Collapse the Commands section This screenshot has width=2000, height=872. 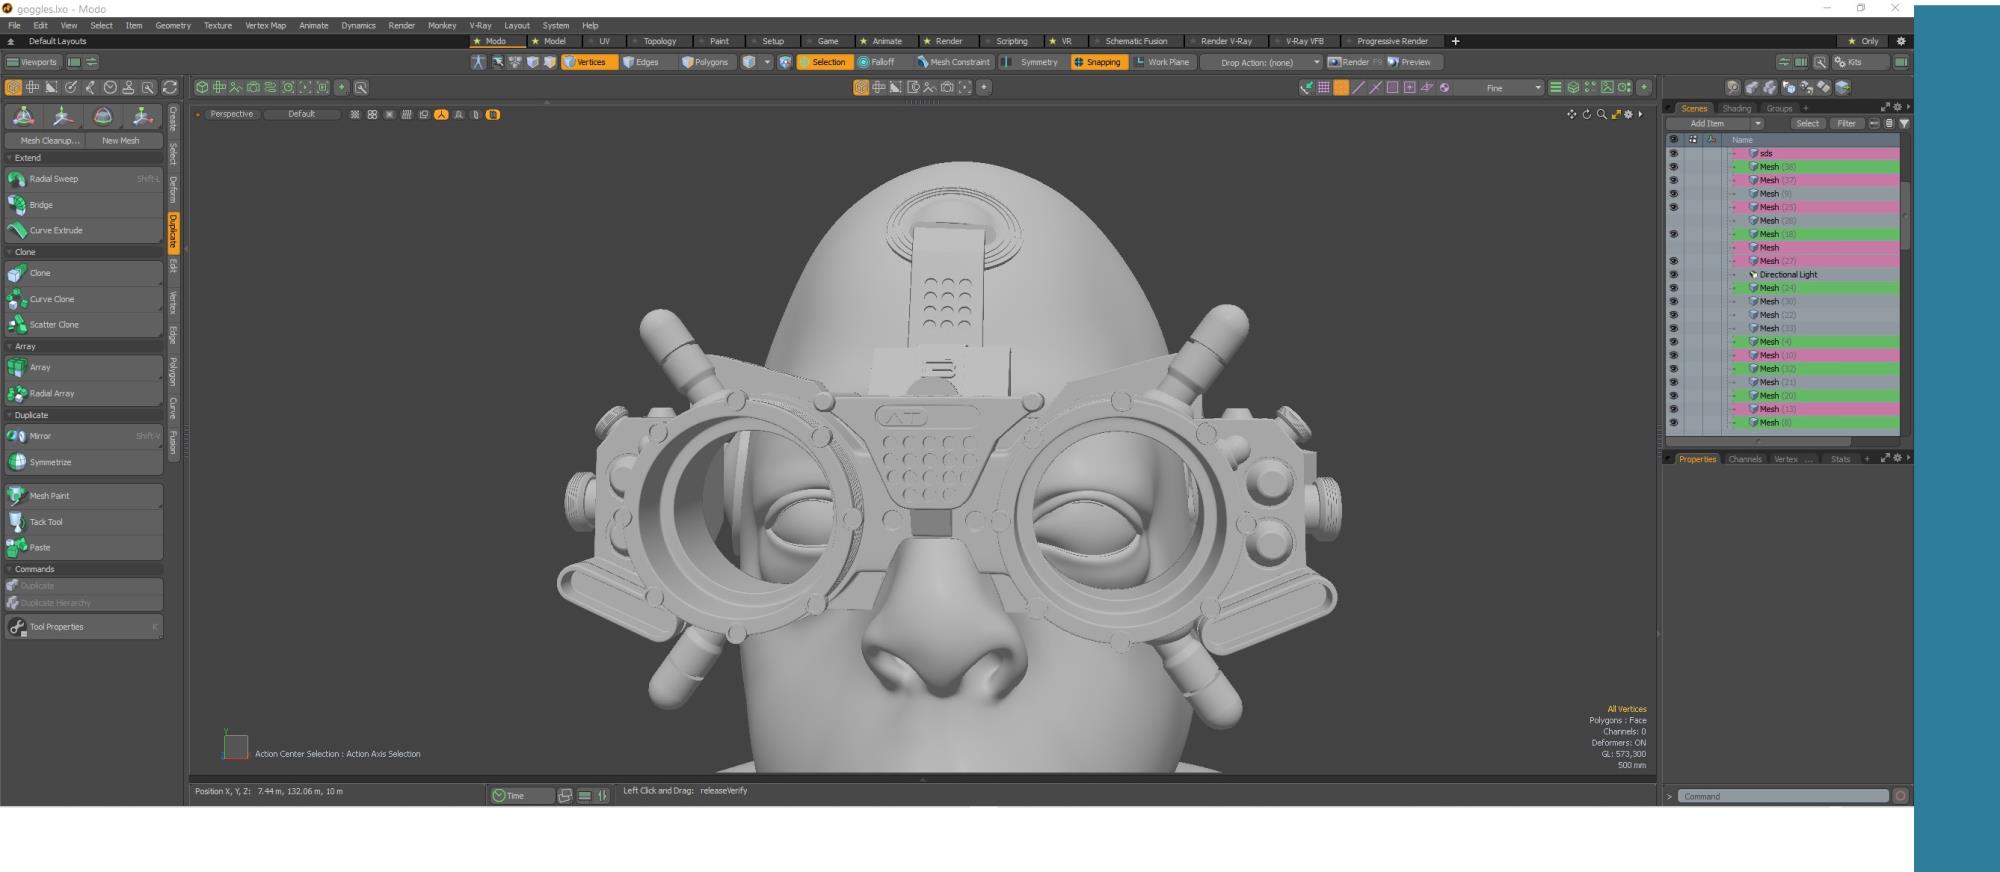[83, 569]
